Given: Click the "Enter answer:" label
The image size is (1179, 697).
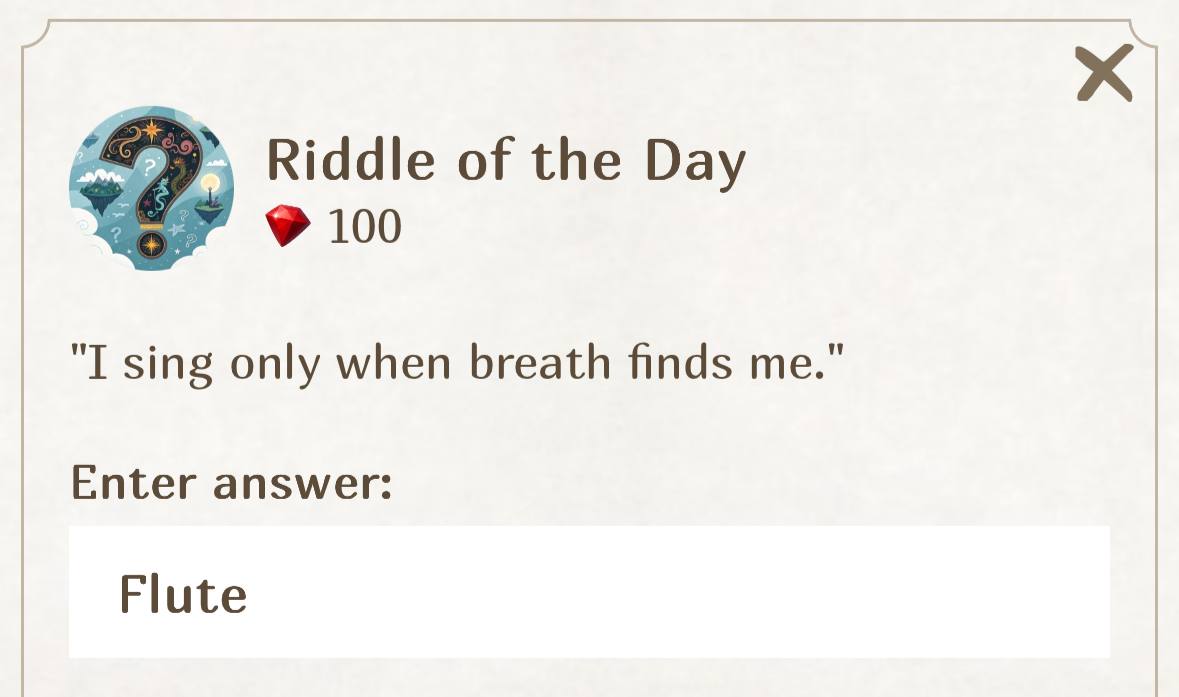Looking at the screenshot, I should [x=231, y=482].
